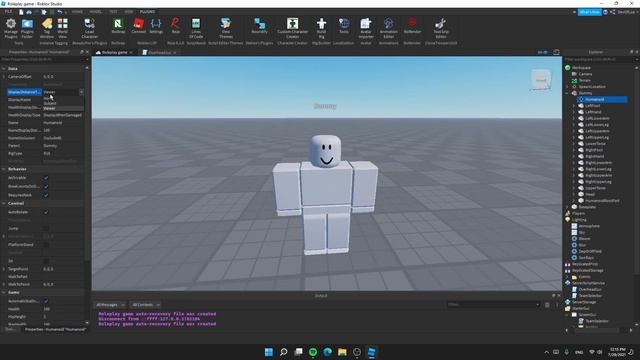Toggle the Archivable checkbox
The image size is (640, 360).
46,178
